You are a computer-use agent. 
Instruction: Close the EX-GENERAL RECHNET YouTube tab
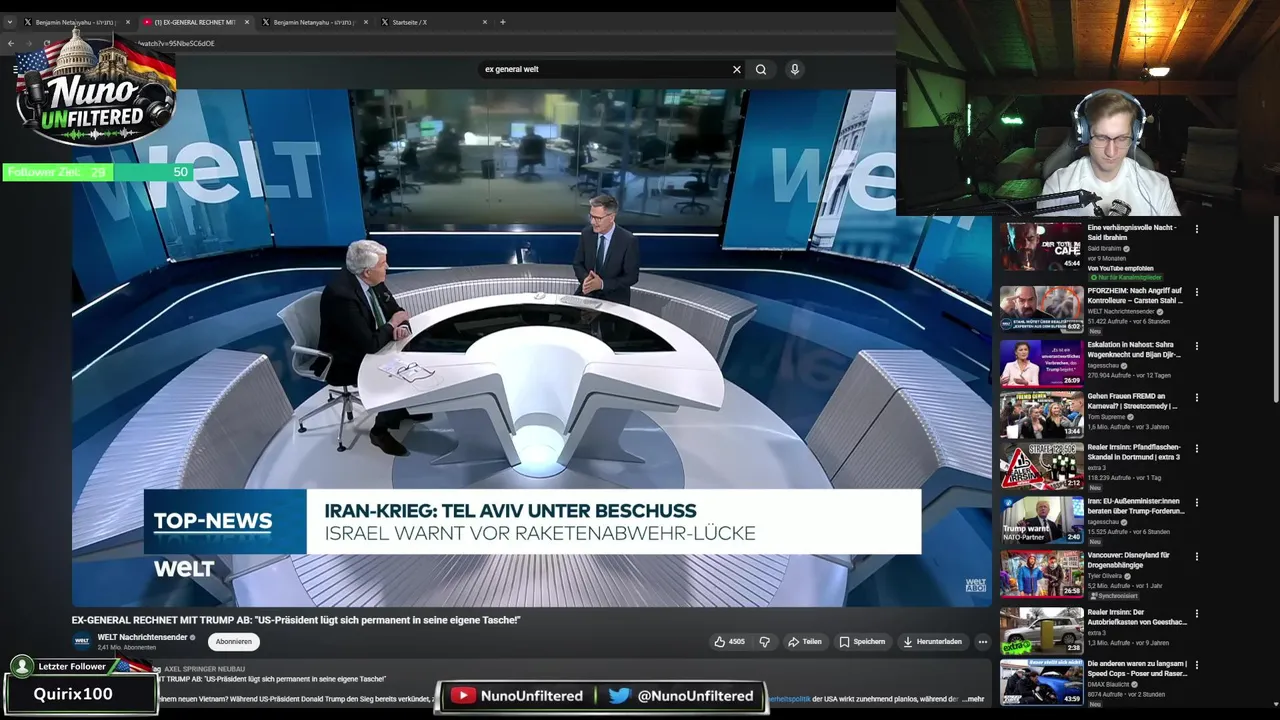point(247,22)
